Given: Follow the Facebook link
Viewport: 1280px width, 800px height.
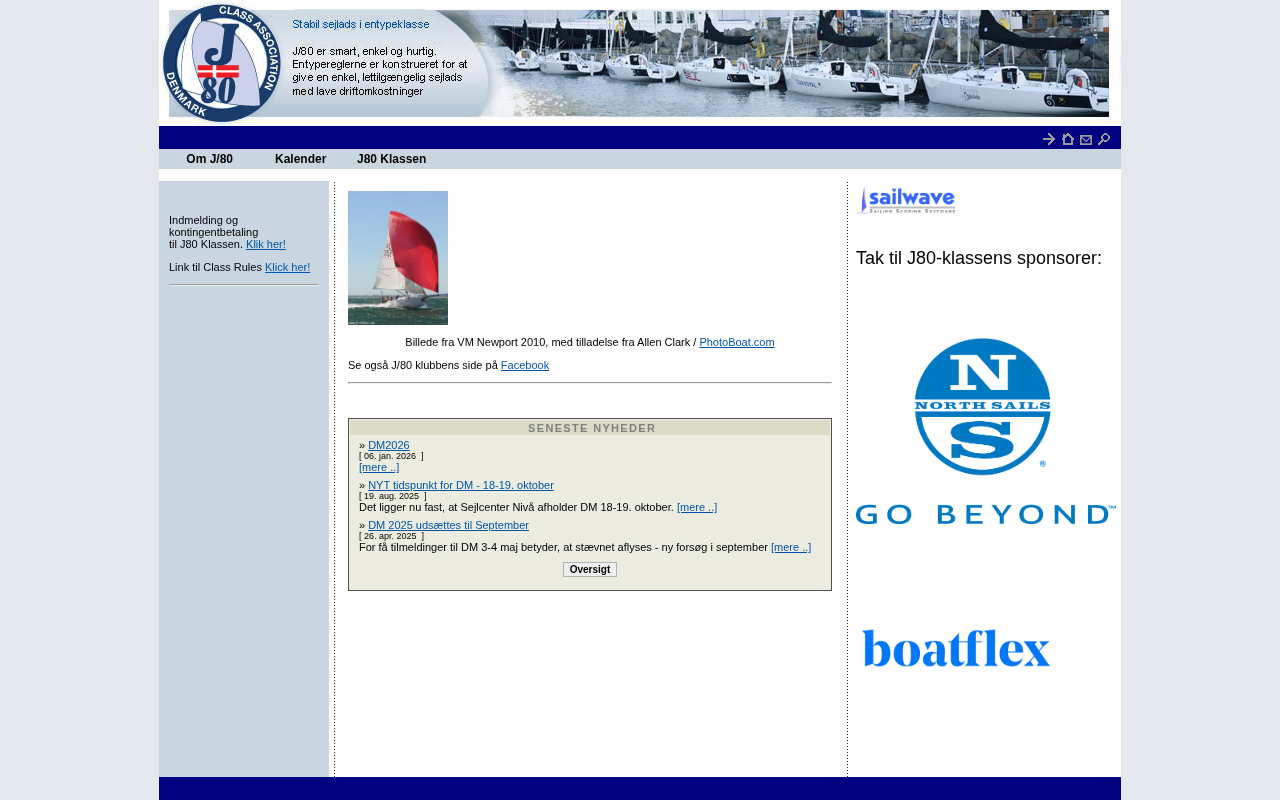Looking at the screenshot, I should click(524, 365).
